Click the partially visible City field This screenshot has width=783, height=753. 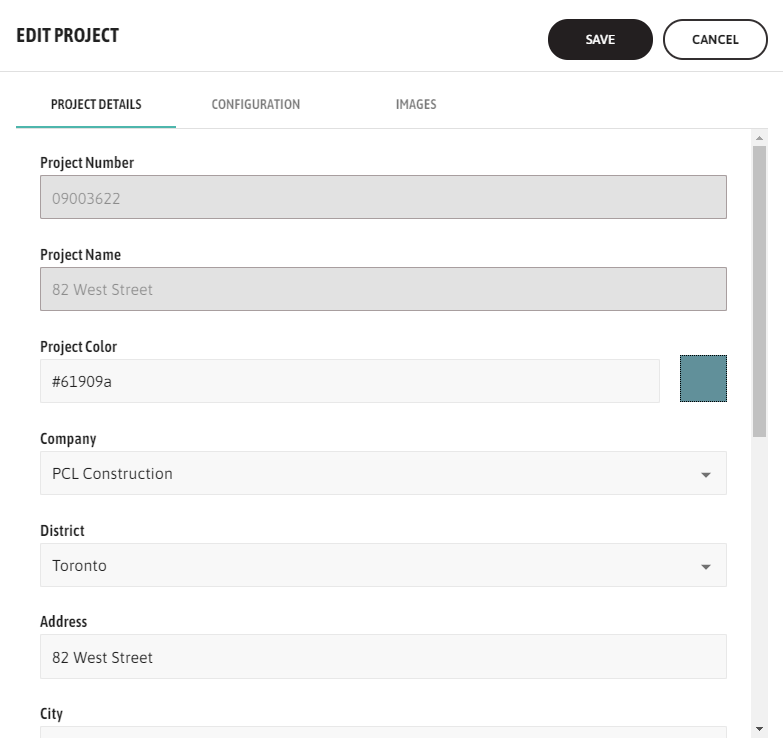click(383, 732)
